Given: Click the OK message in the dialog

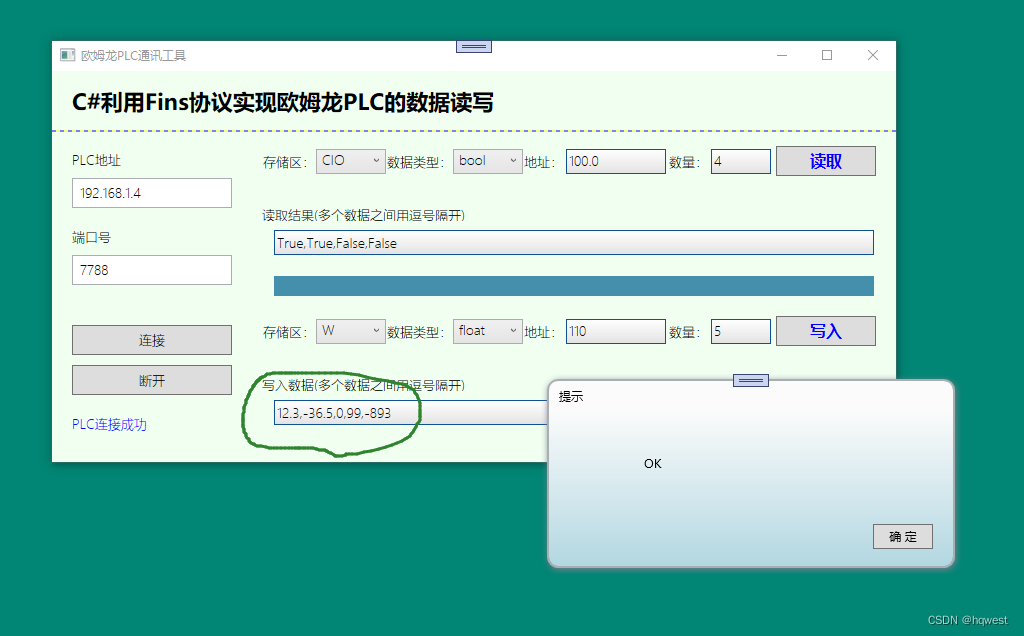Looking at the screenshot, I should click(652, 464).
